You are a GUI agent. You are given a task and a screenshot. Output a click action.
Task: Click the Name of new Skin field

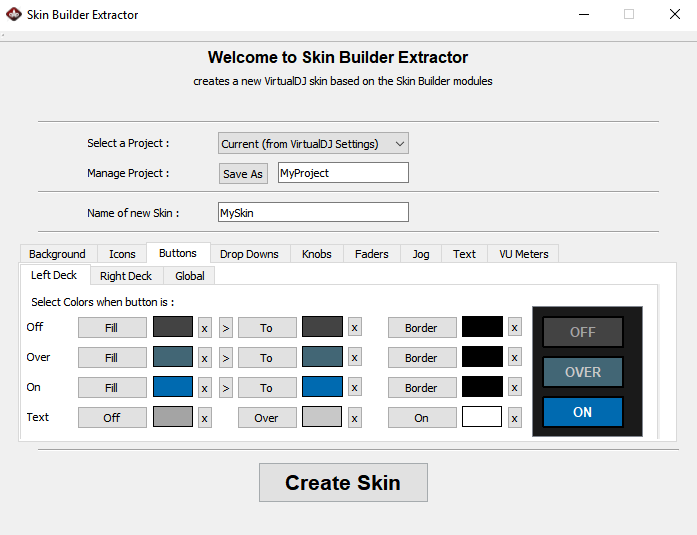tap(313, 212)
